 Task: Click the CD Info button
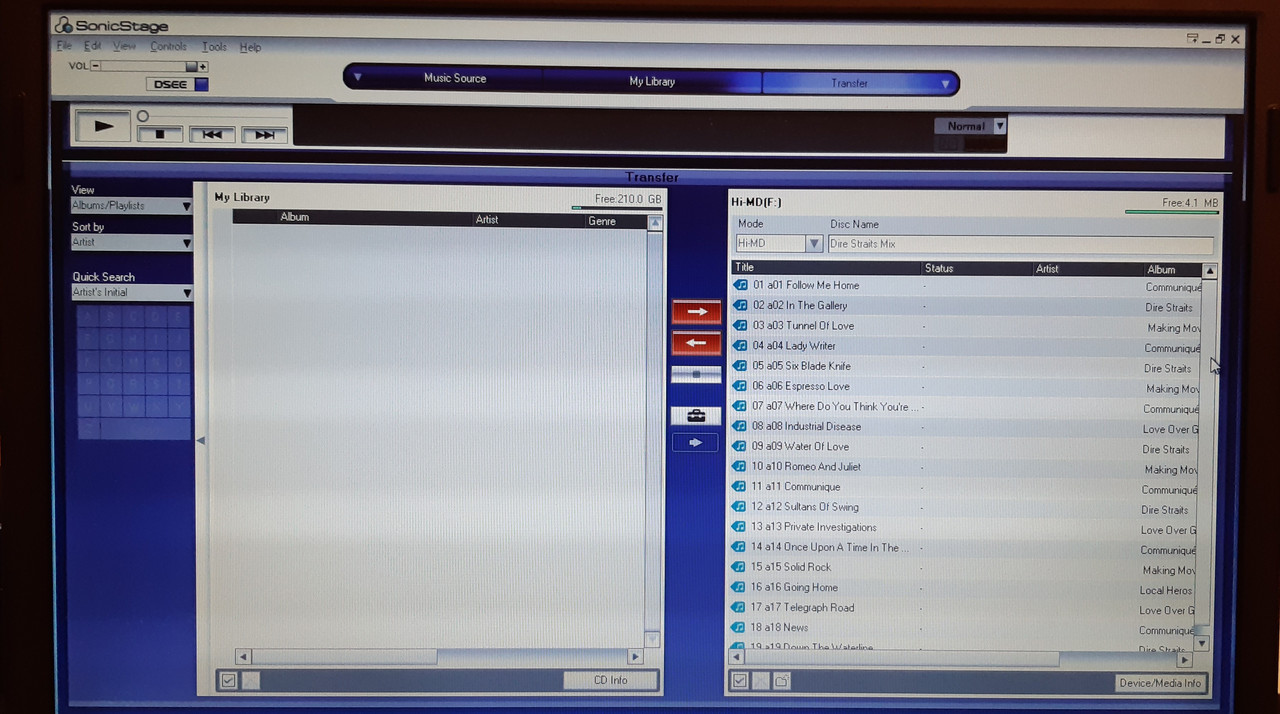pos(611,680)
